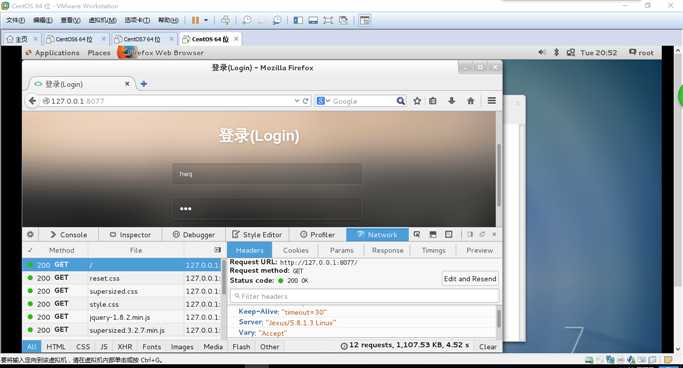Click the Google search input field
Viewport: 683px width, 368px height.
click(363, 101)
